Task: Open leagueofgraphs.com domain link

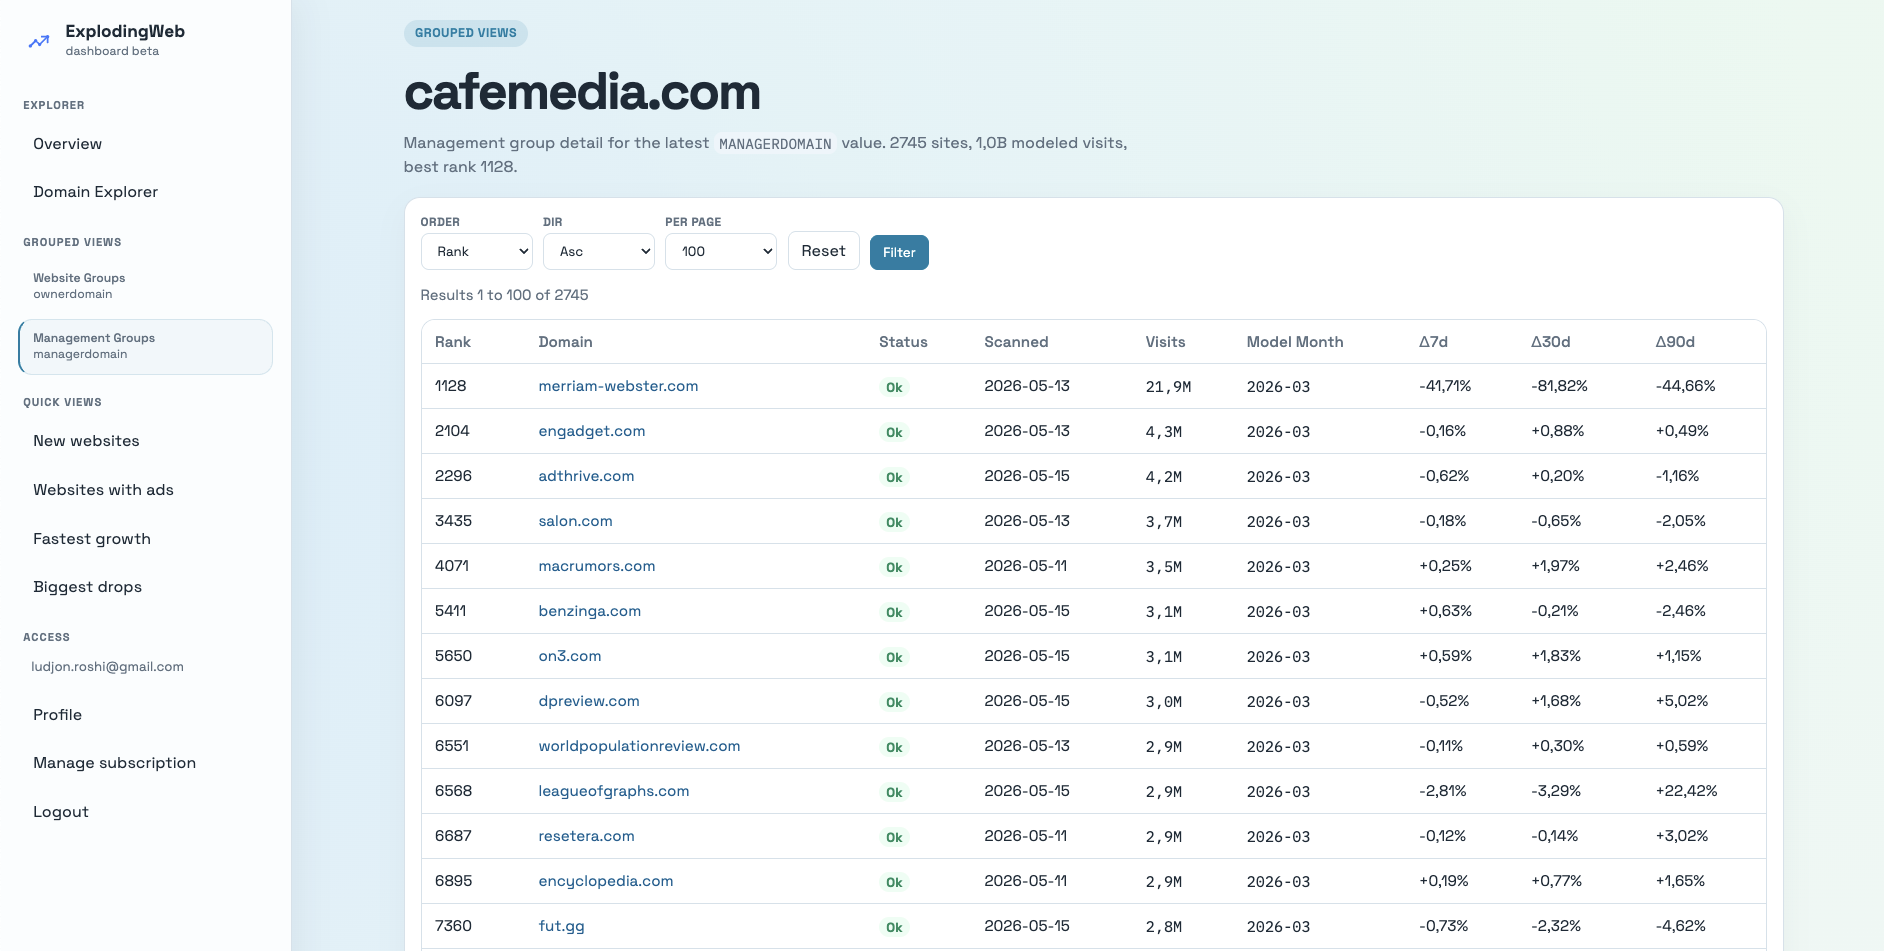Action: tap(613, 791)
